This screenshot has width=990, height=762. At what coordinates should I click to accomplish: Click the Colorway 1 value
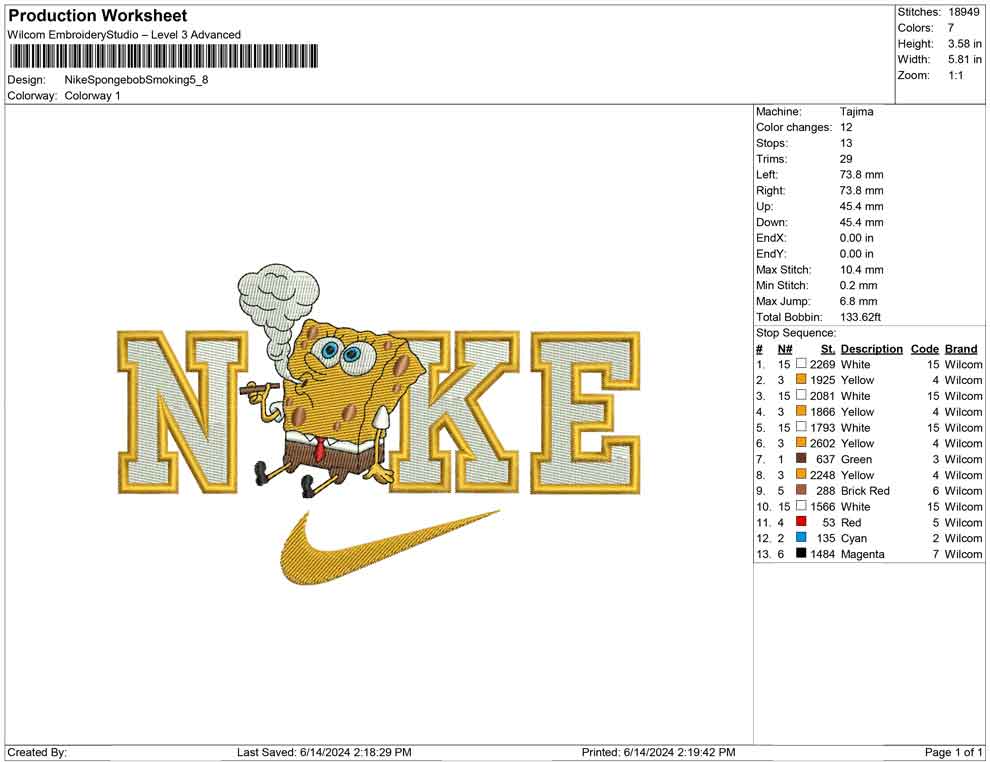tap(92, 95)
